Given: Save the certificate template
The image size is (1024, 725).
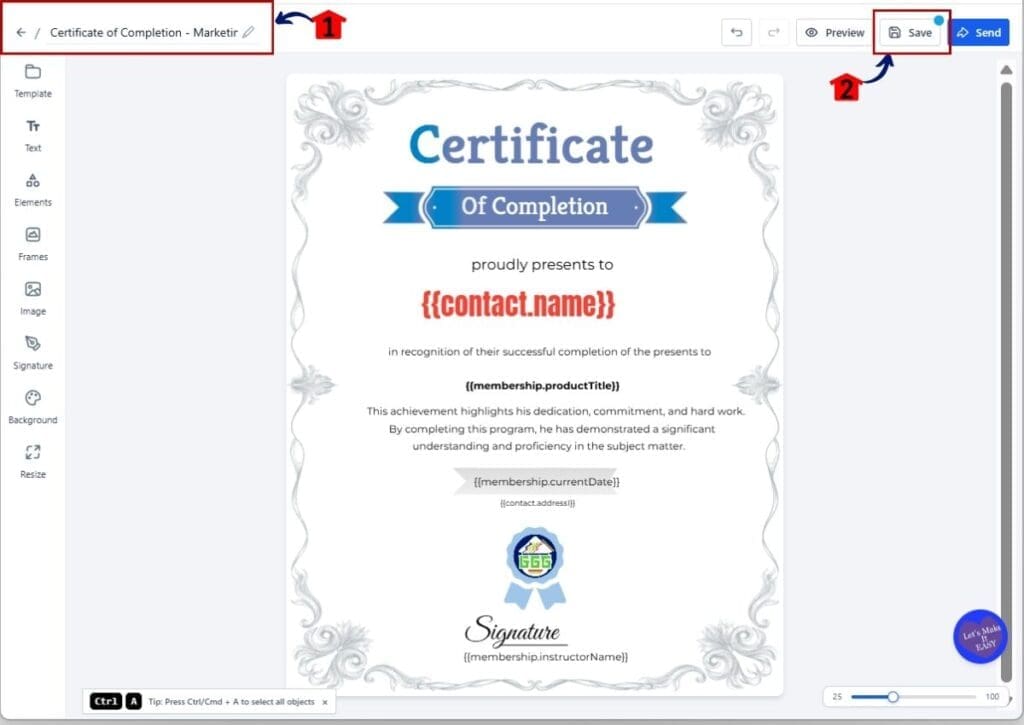Looking at the screenshot, I should click(911, 32).
